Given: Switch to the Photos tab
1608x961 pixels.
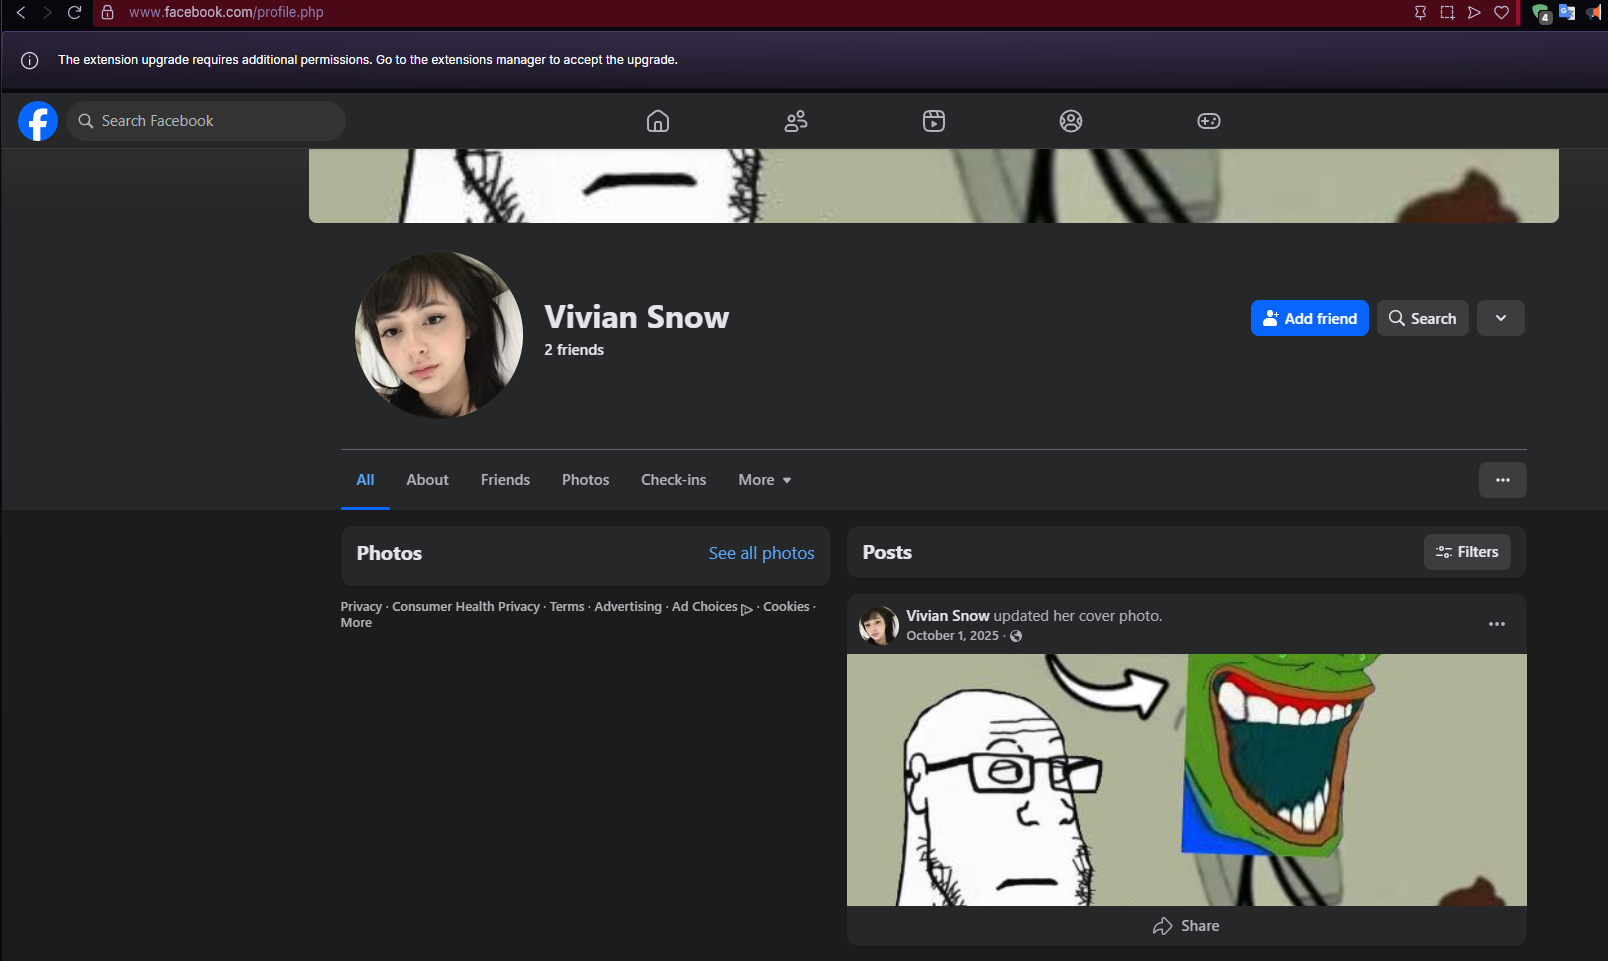Looking at the screenshot, I should [x=585, y=480].
